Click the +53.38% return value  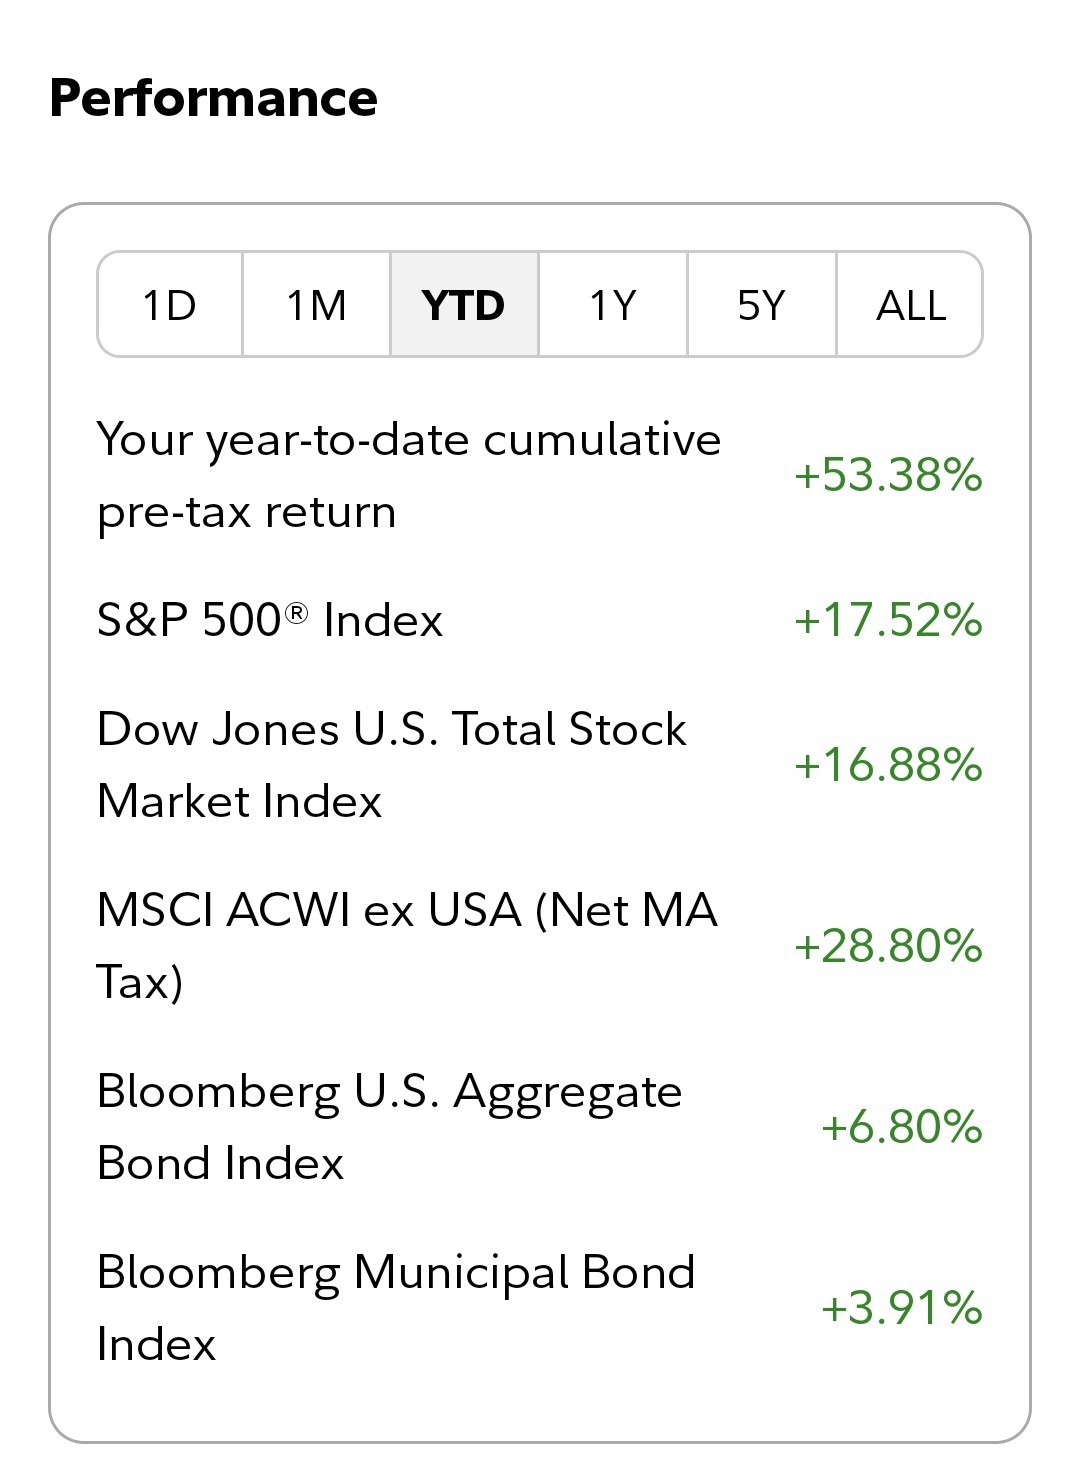[x=888, y=475]
